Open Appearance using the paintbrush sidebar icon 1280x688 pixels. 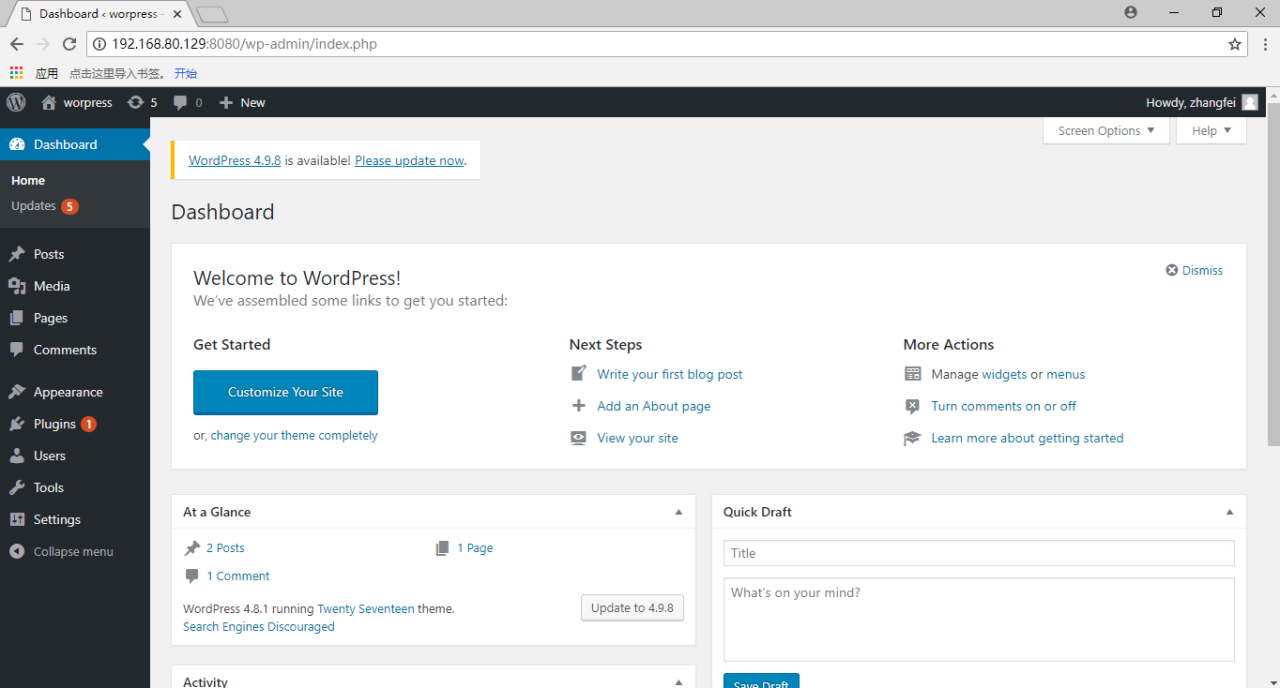17,391
